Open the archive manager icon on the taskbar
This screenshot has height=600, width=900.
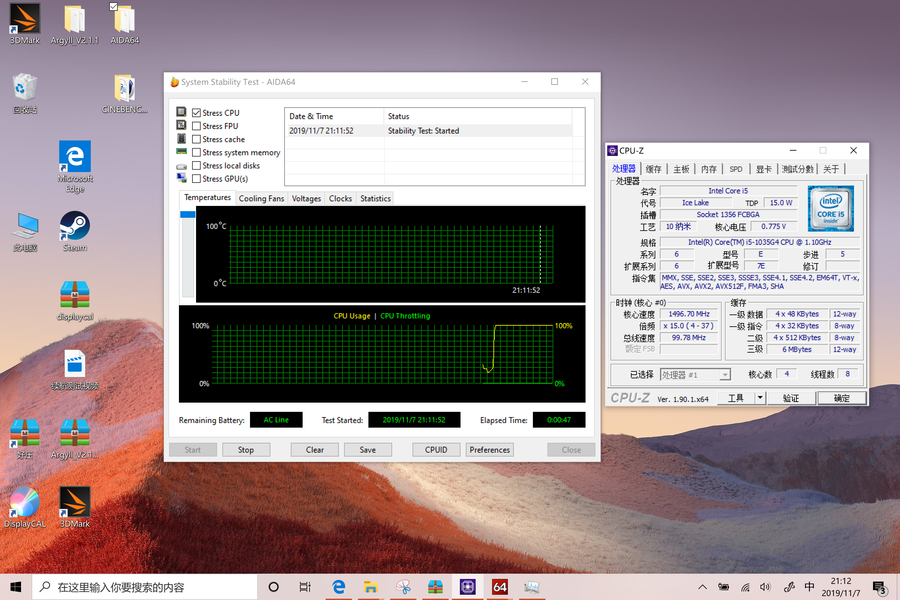tap(435, 587)
